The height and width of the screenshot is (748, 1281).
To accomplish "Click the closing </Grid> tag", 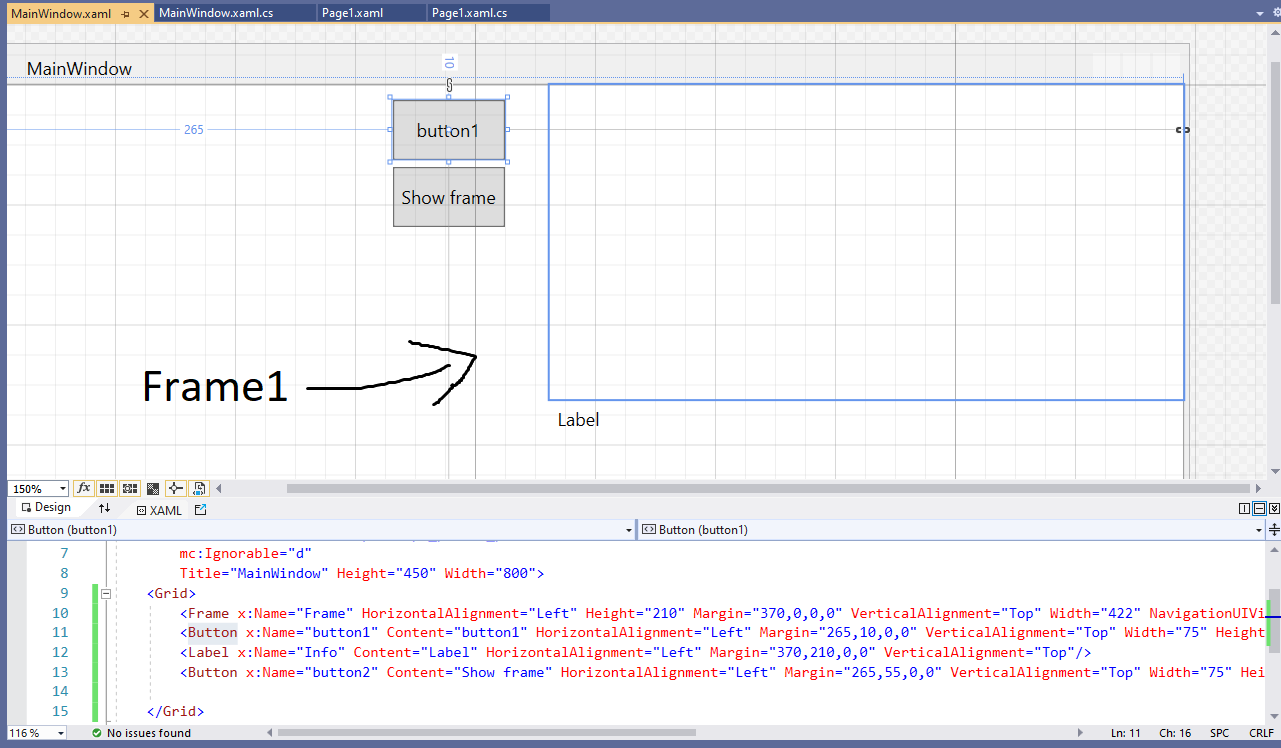I will tap(175, 711).
